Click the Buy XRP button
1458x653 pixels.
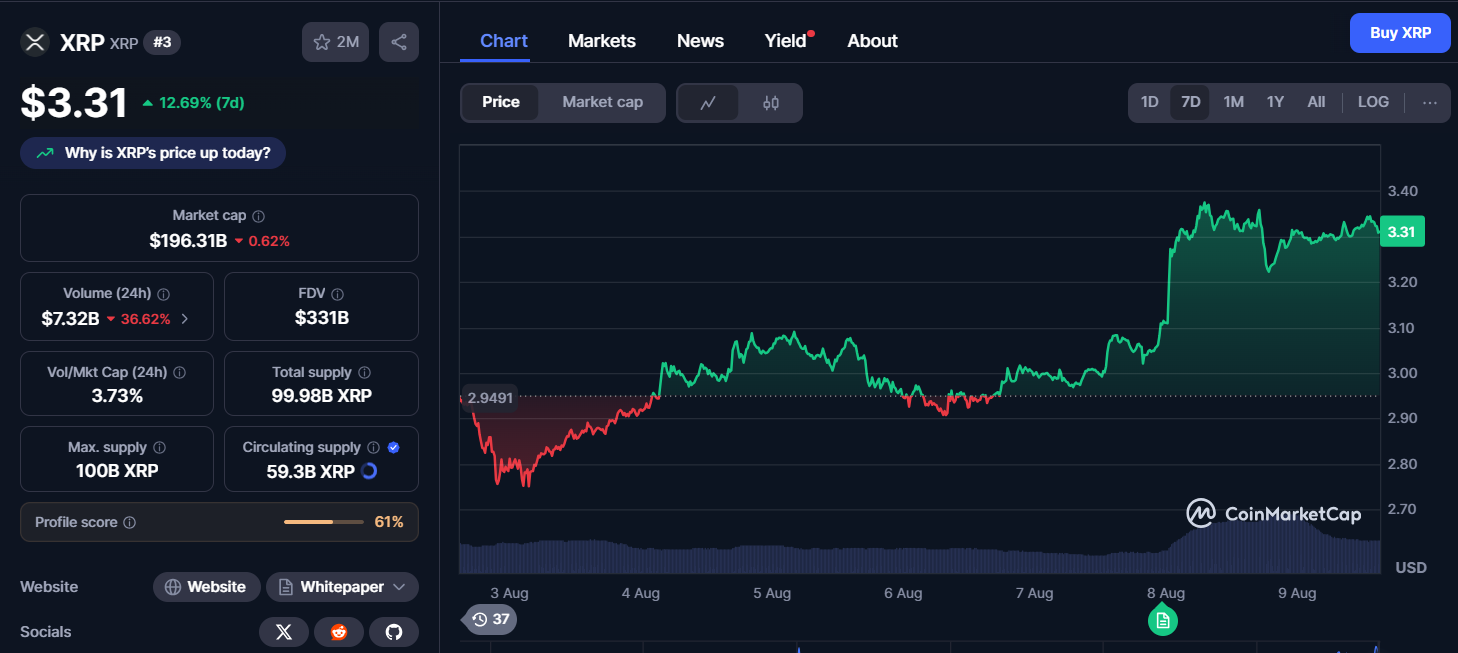(x=1400, y=33)
